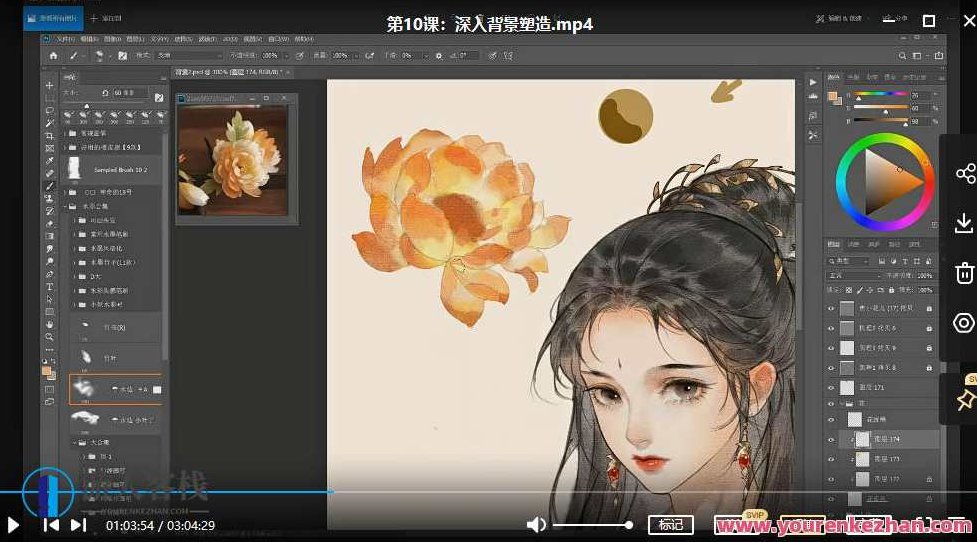Open the Actions panel play icon

click(813, 82)
